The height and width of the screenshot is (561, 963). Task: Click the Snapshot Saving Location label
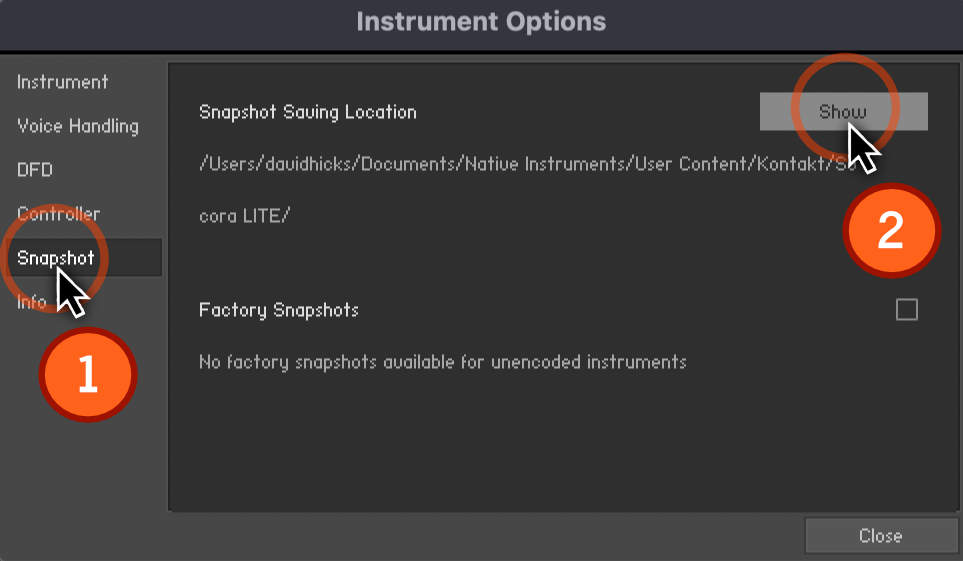click(308, 112)
